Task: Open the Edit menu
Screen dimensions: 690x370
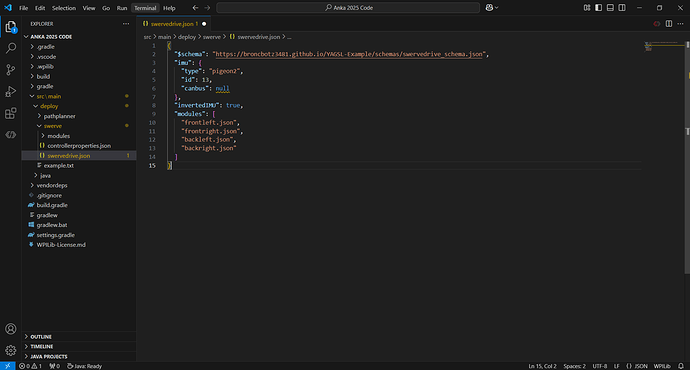Action: click(40, 8)
